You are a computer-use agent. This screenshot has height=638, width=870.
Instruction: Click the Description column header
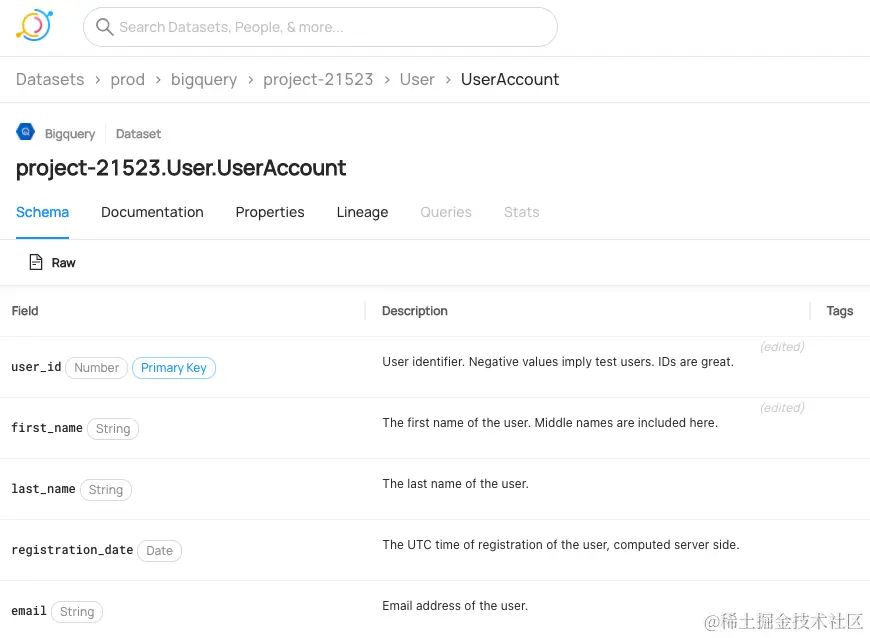(x=414, y=311)
